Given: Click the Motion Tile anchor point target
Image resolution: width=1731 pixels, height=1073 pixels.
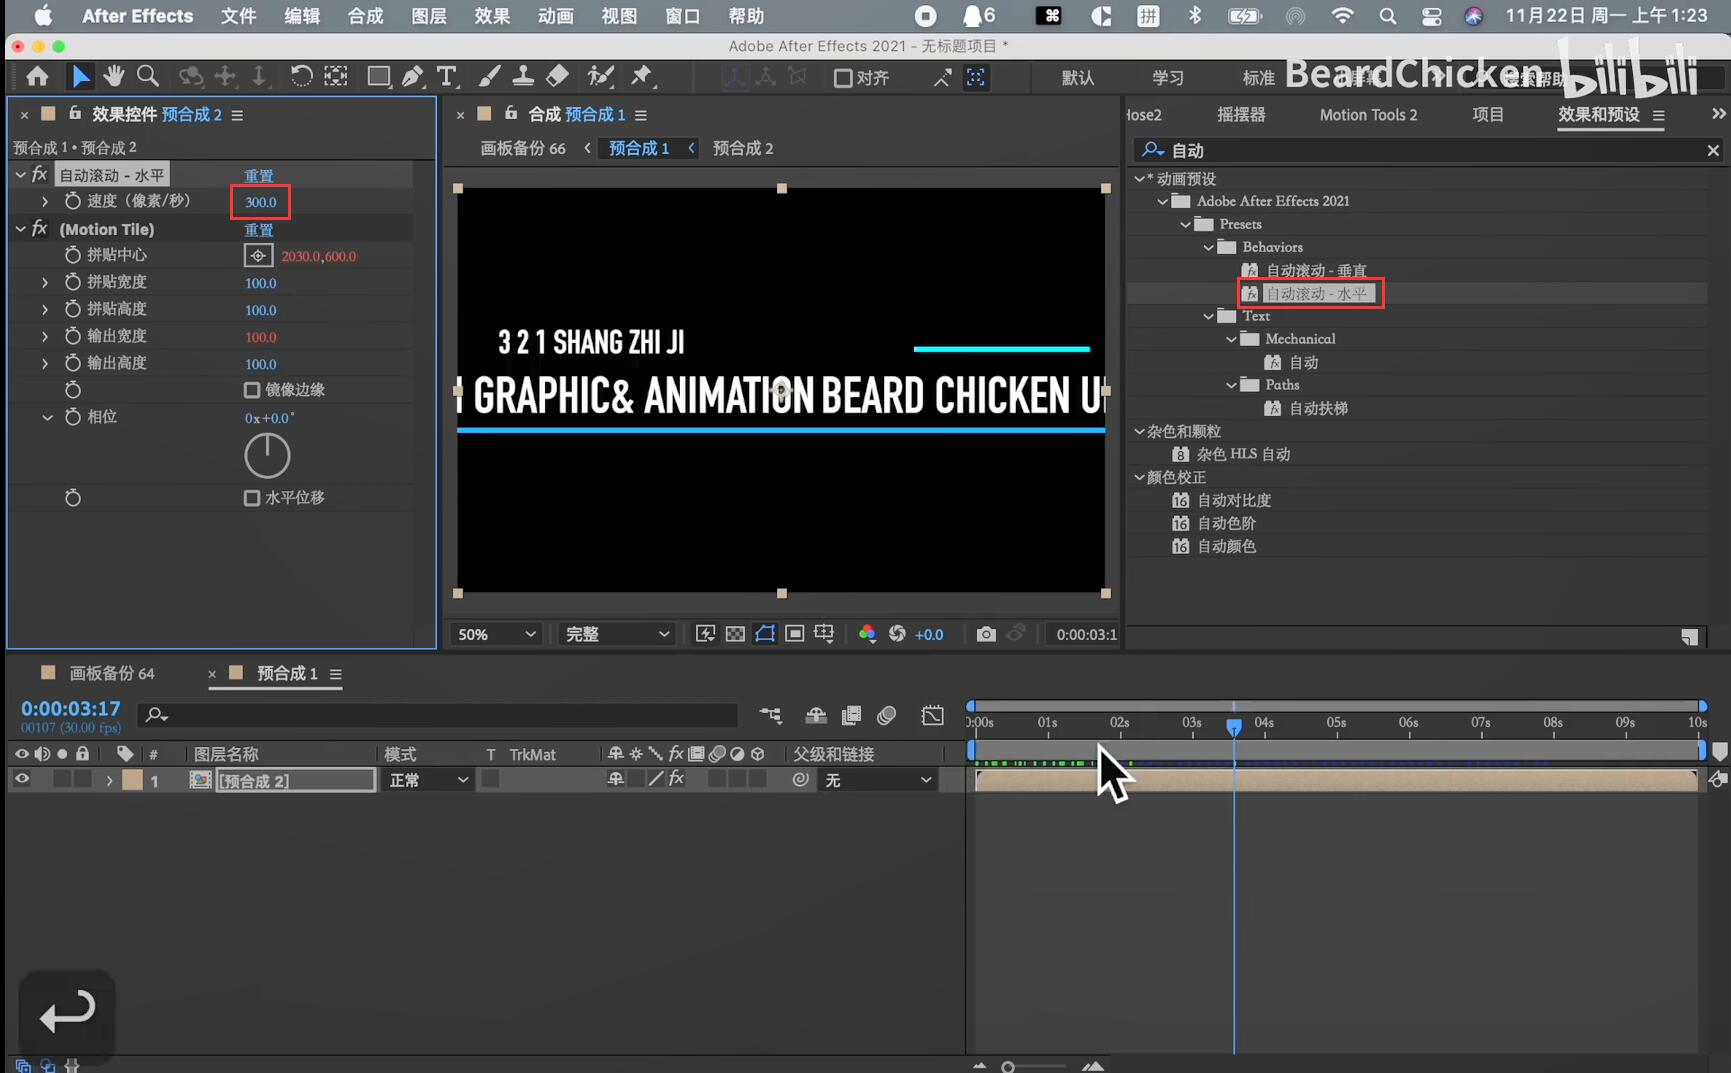Looking at the screenshot, I should tap(258, 255).
